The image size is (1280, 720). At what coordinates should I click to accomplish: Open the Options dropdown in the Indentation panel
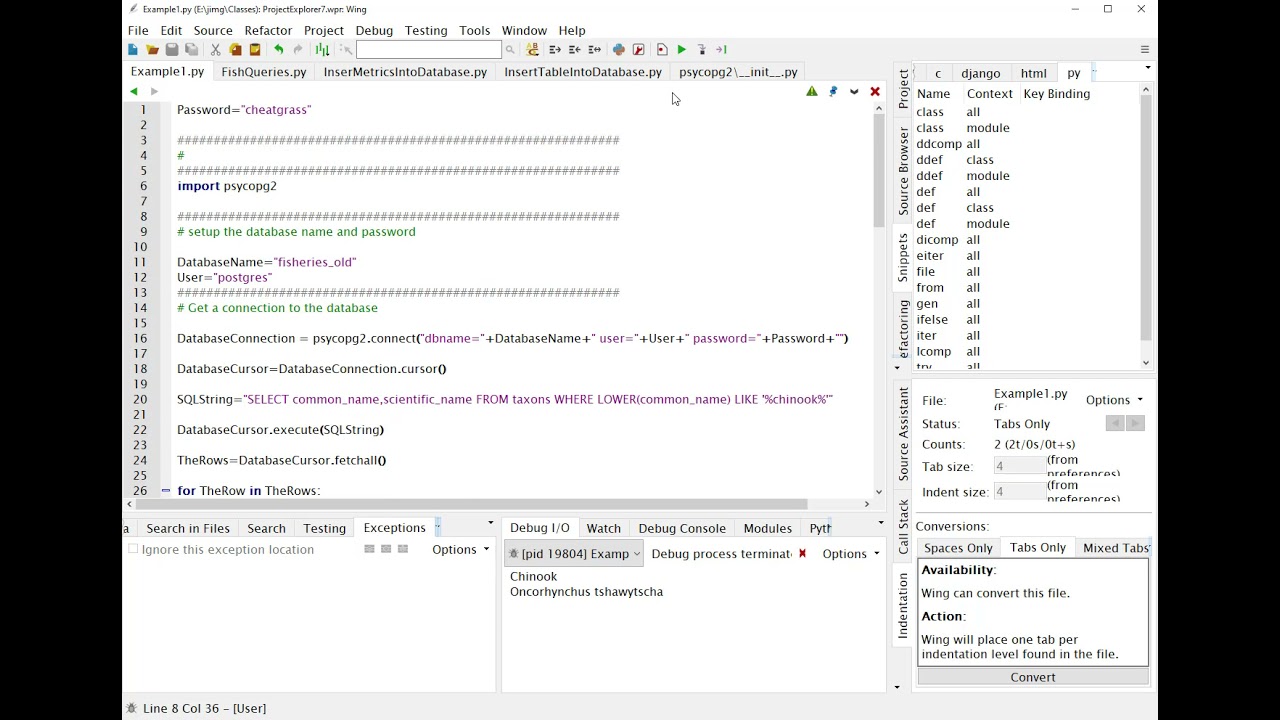(x=1114, y=400)
